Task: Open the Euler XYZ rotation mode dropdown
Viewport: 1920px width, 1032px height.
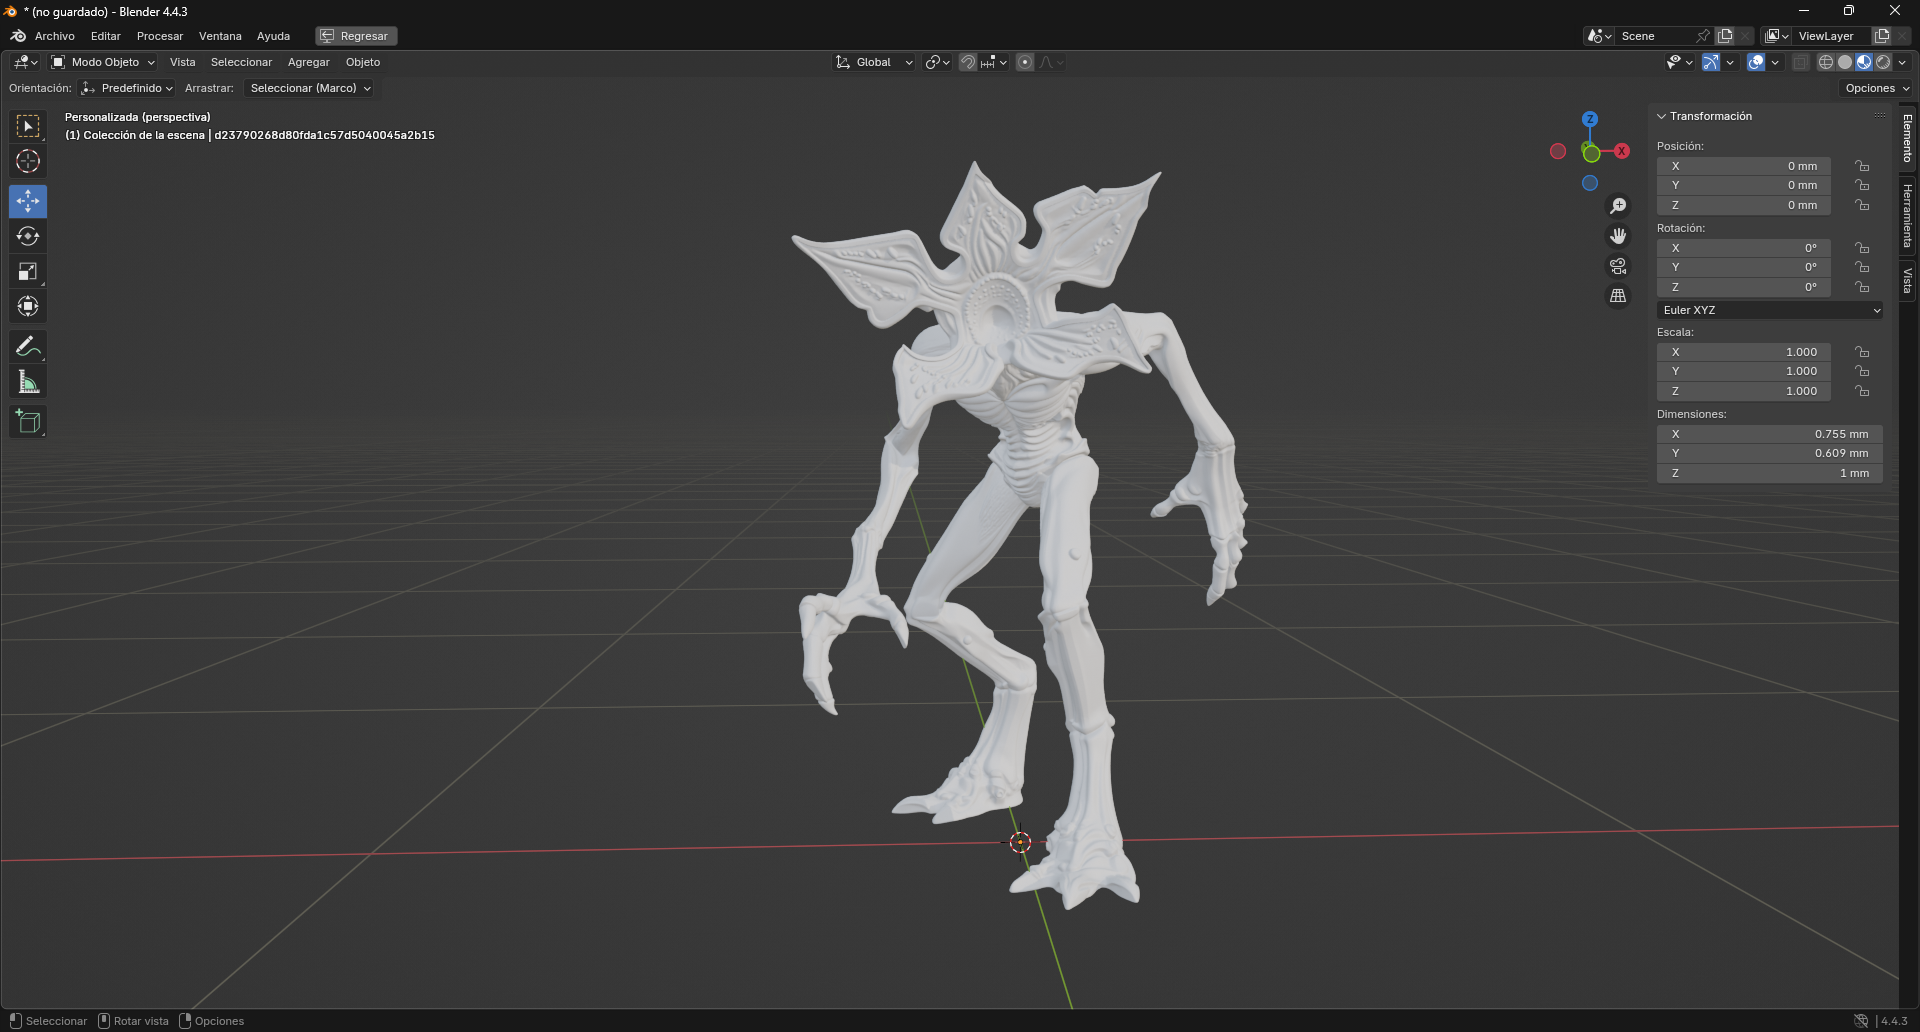Action: click(x=1770, y=310)
